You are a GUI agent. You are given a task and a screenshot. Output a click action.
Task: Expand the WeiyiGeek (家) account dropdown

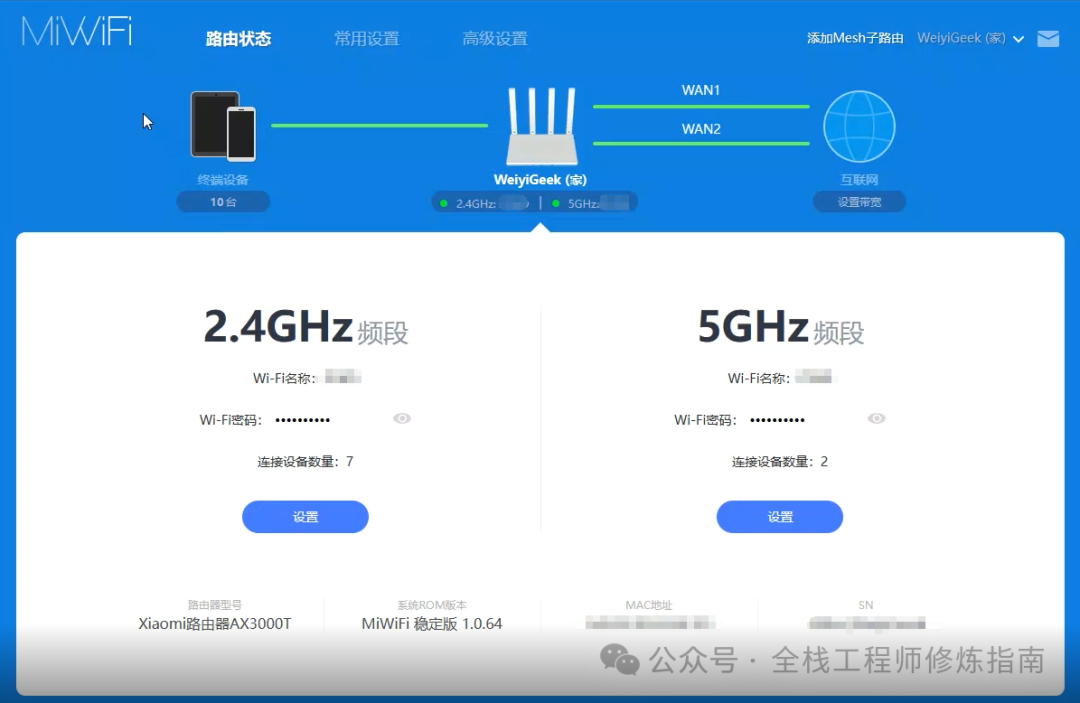[x=970, y=39]
